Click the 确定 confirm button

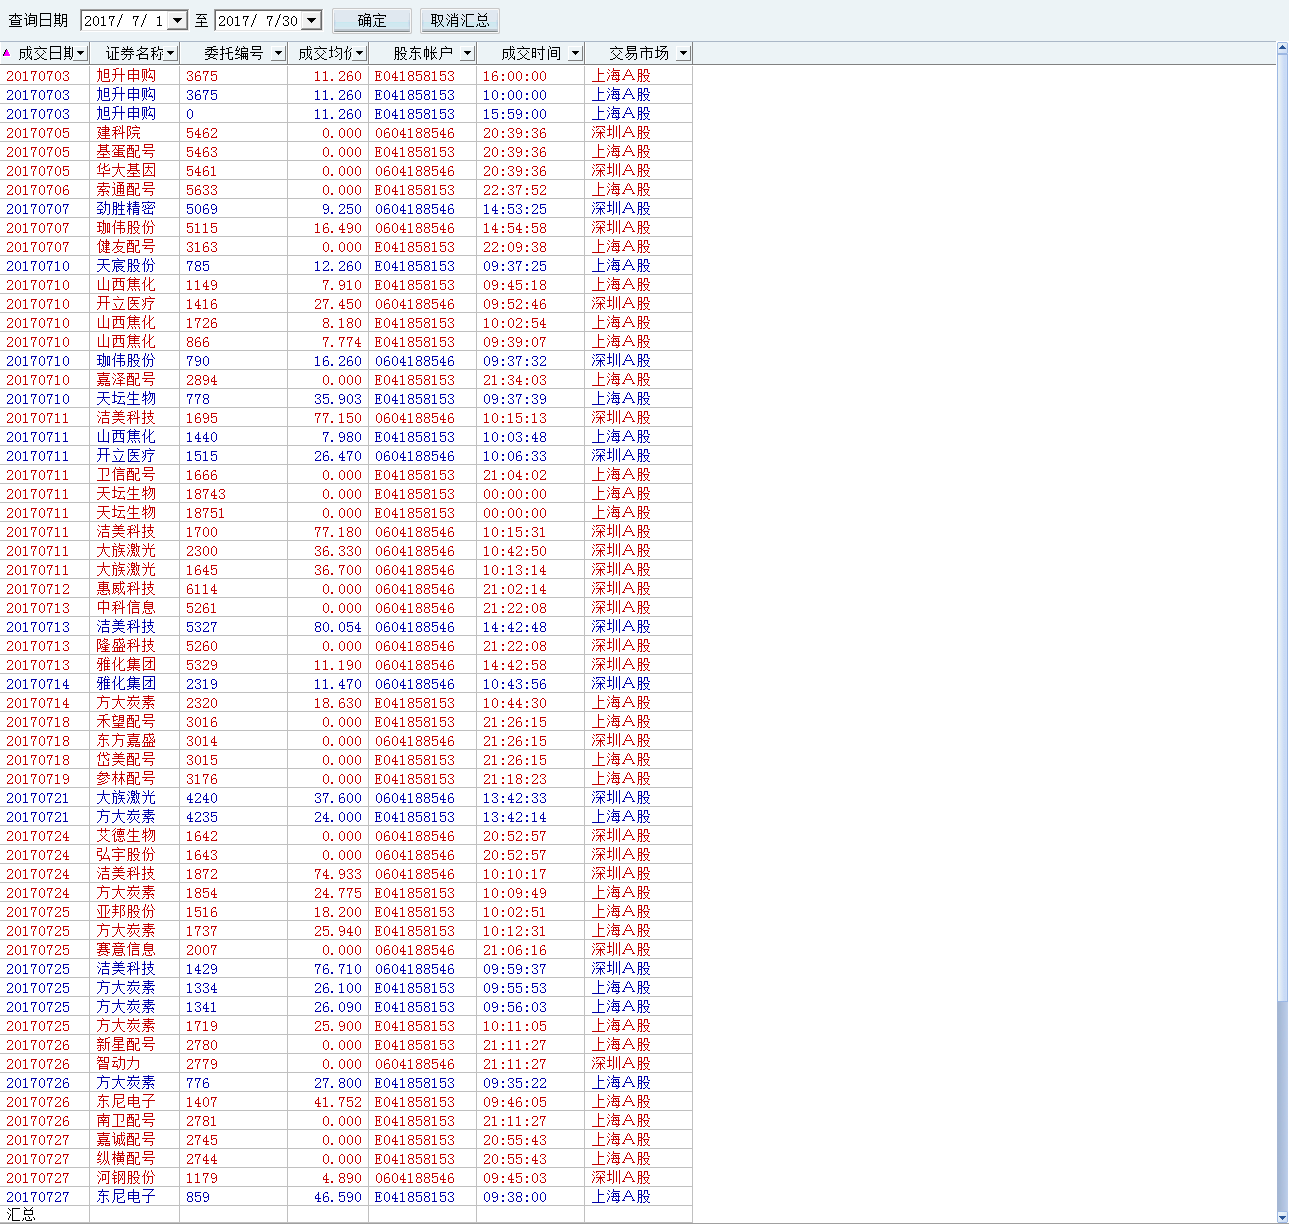tap(372, 20)
